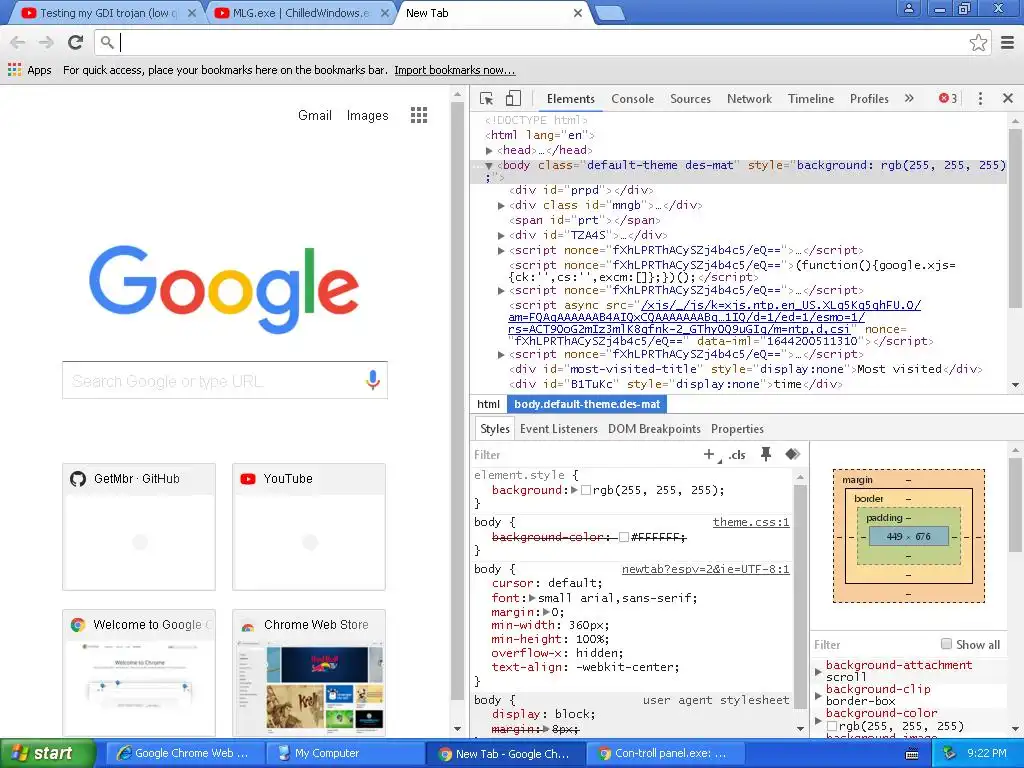Switch to Event Listeners tab
The width and height of the screenshot is (1024, 768).
tap(558, 429)
